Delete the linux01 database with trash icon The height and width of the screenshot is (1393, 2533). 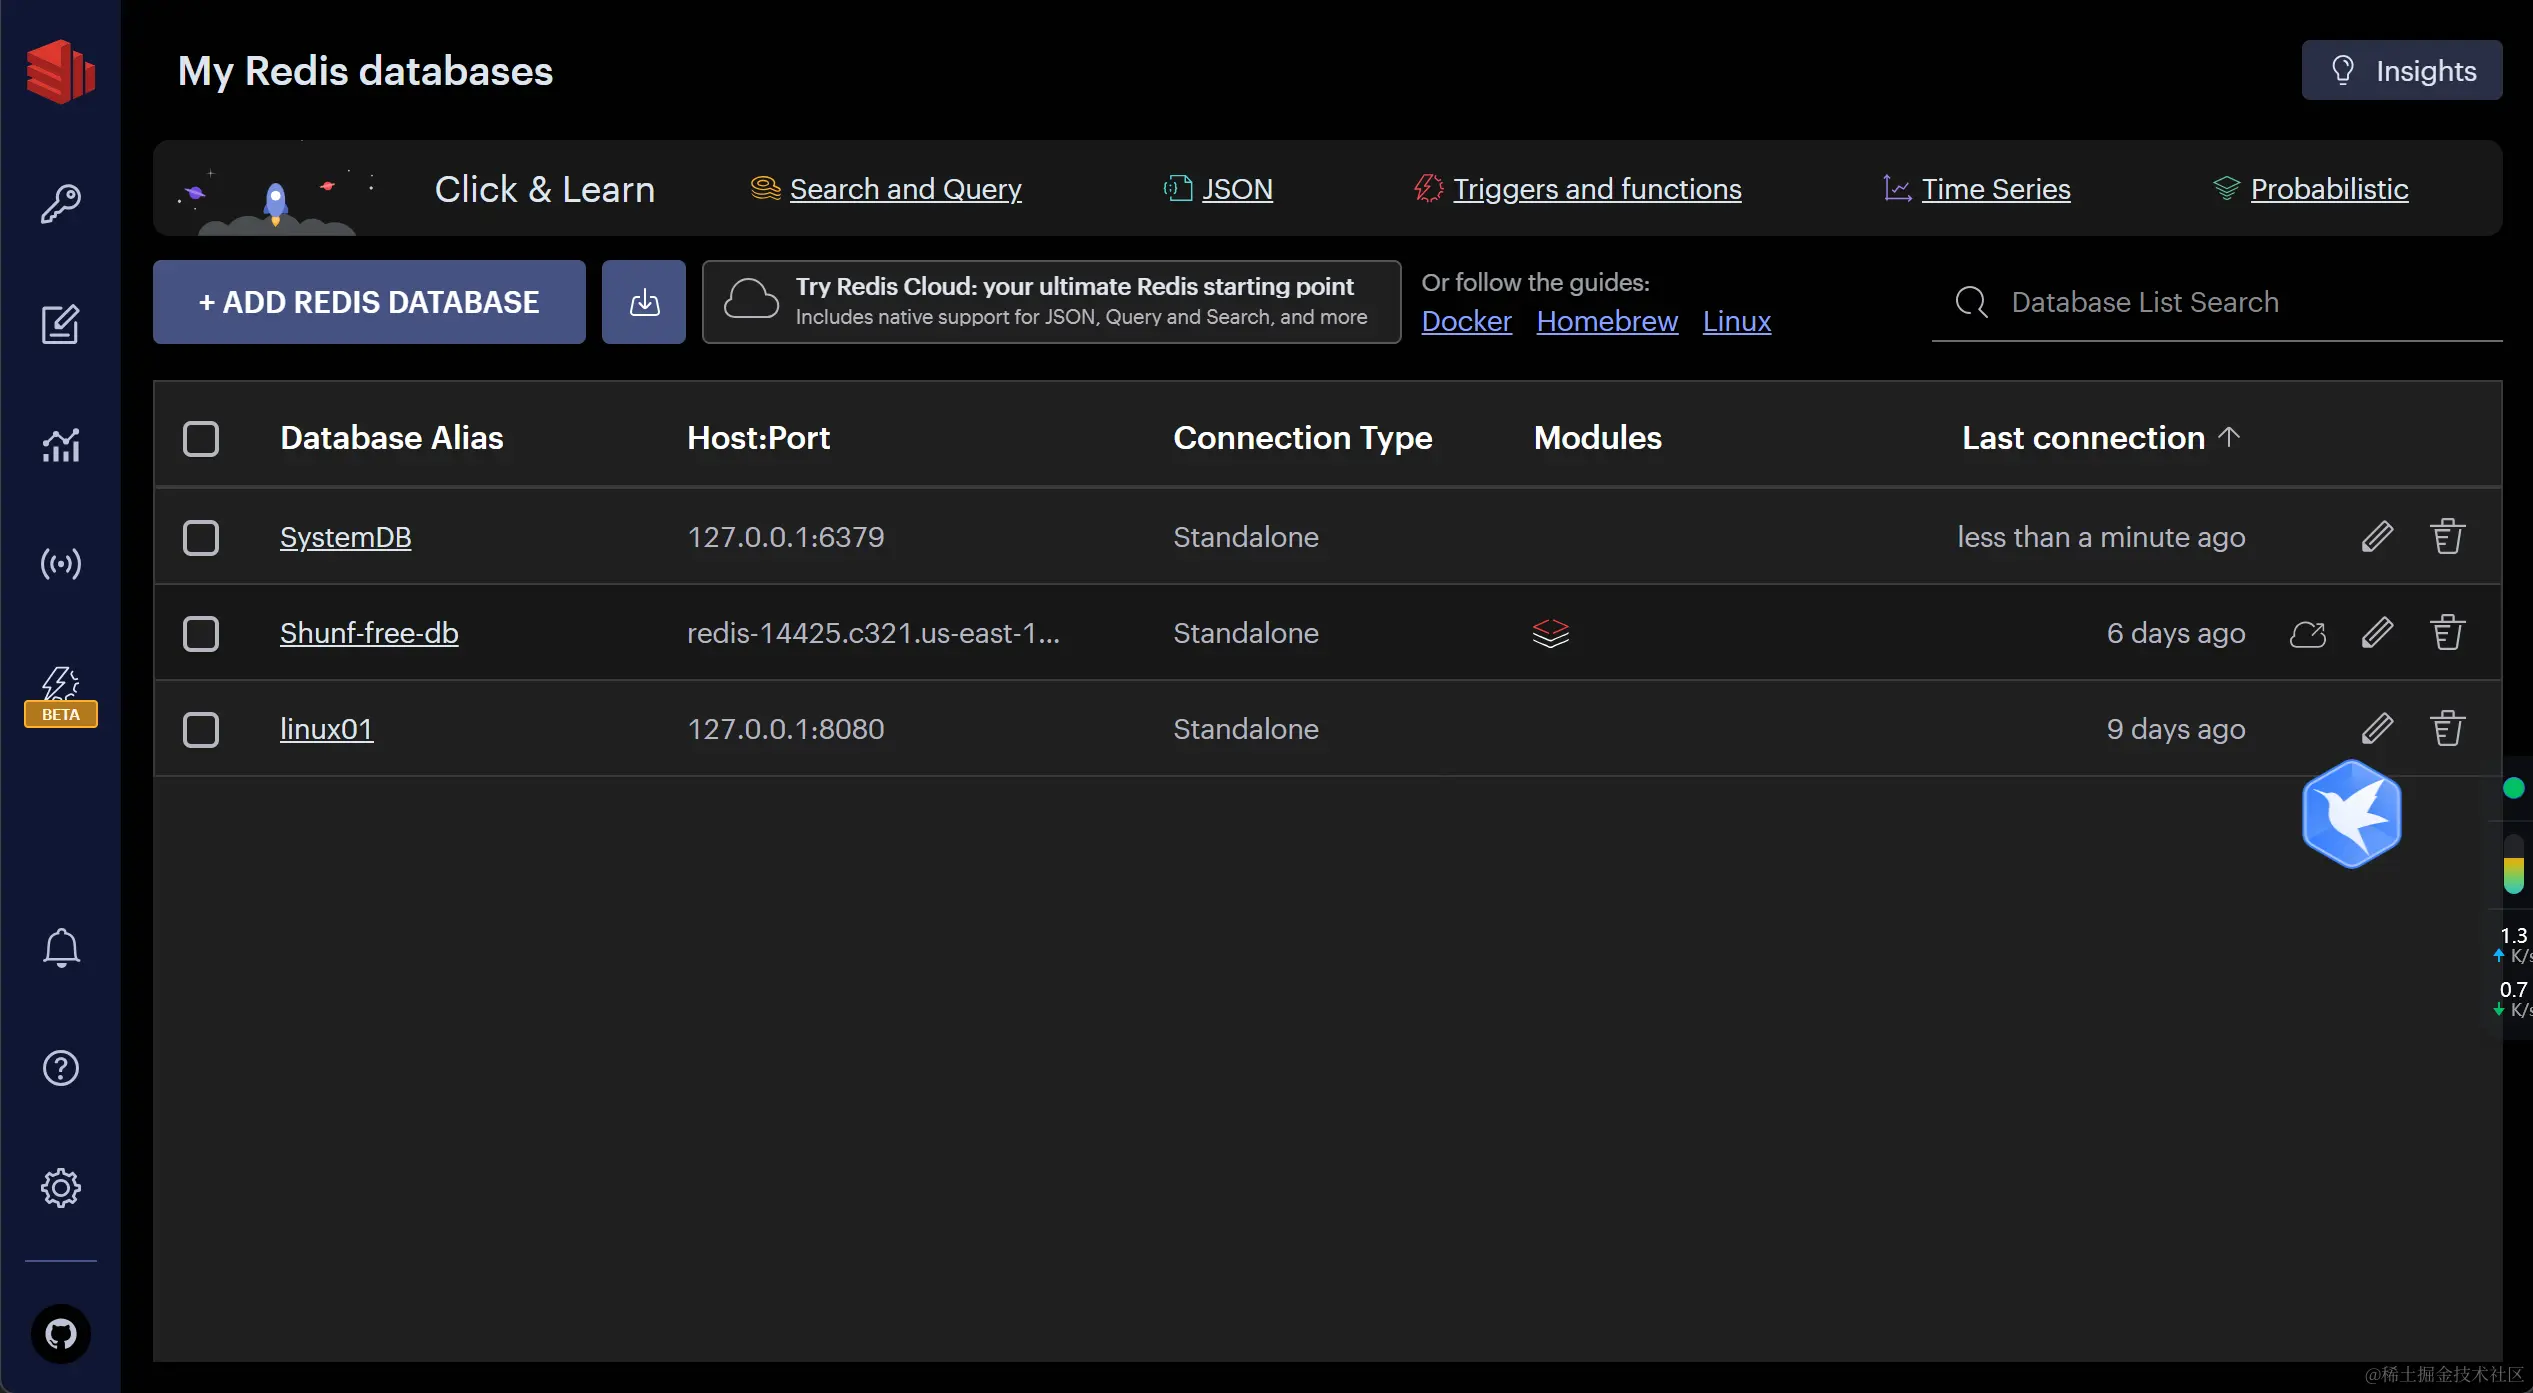(x=2447, y=729)
